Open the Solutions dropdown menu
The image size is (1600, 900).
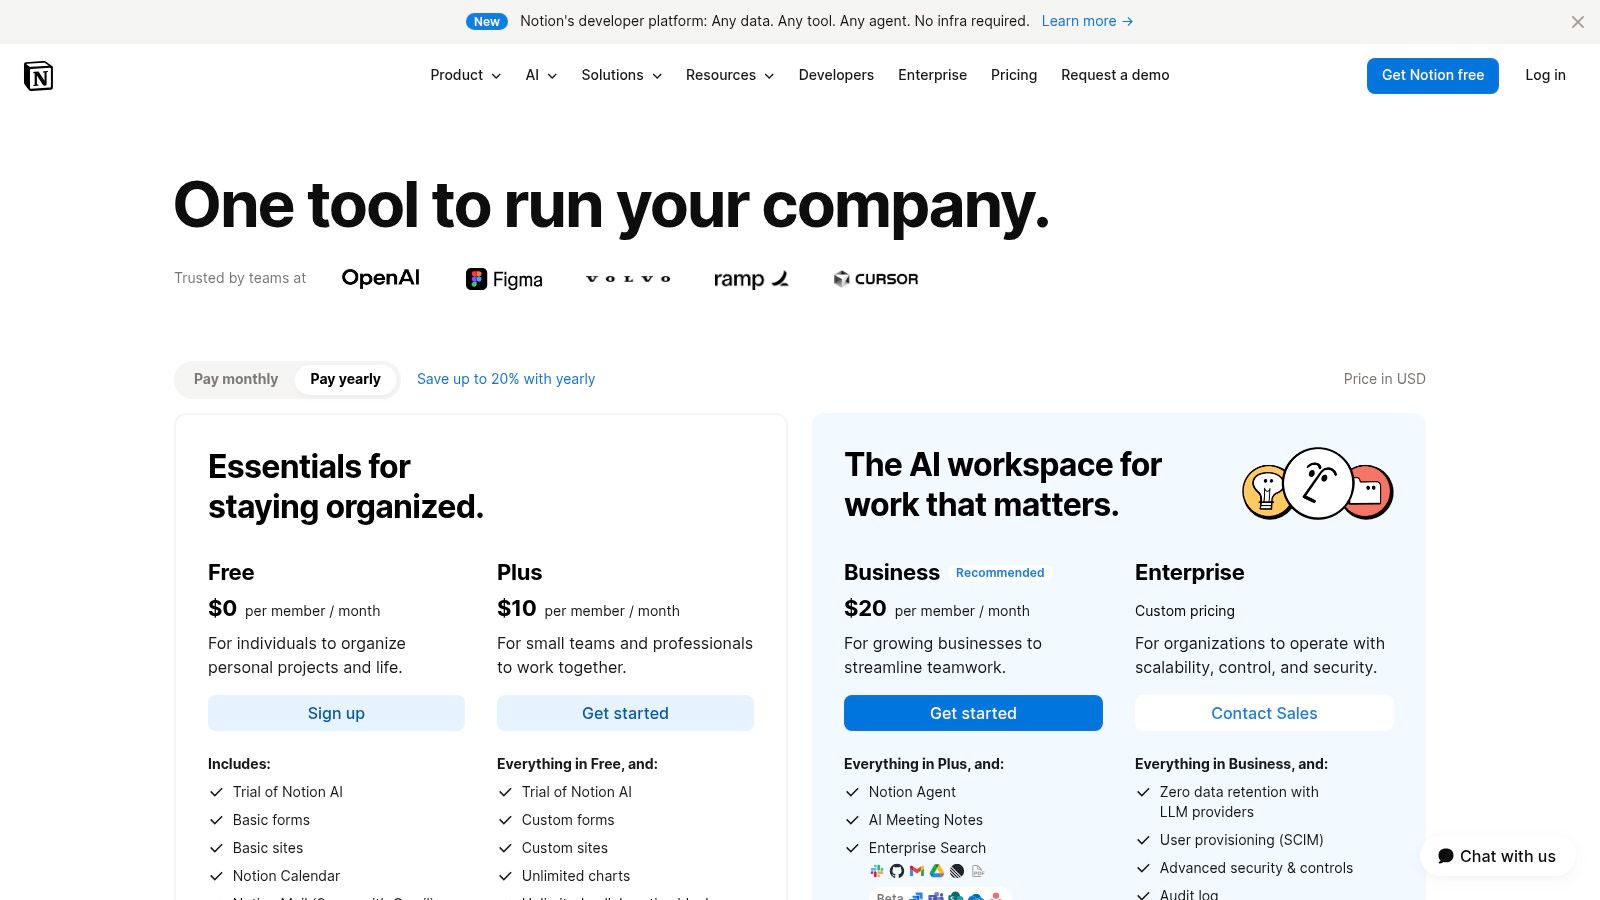point(621,75)
